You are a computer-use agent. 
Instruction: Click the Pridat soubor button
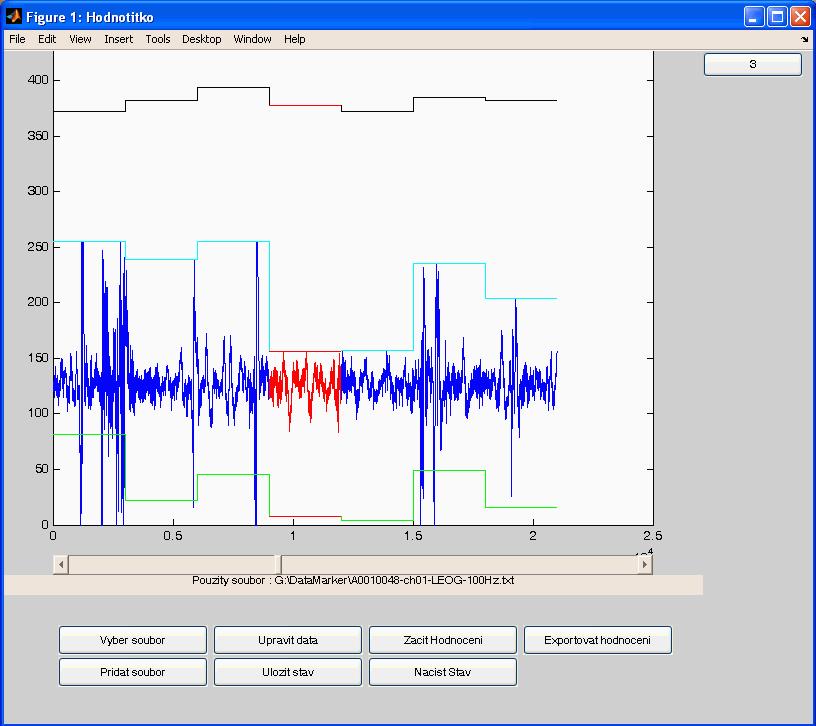[x=133, y=672]
